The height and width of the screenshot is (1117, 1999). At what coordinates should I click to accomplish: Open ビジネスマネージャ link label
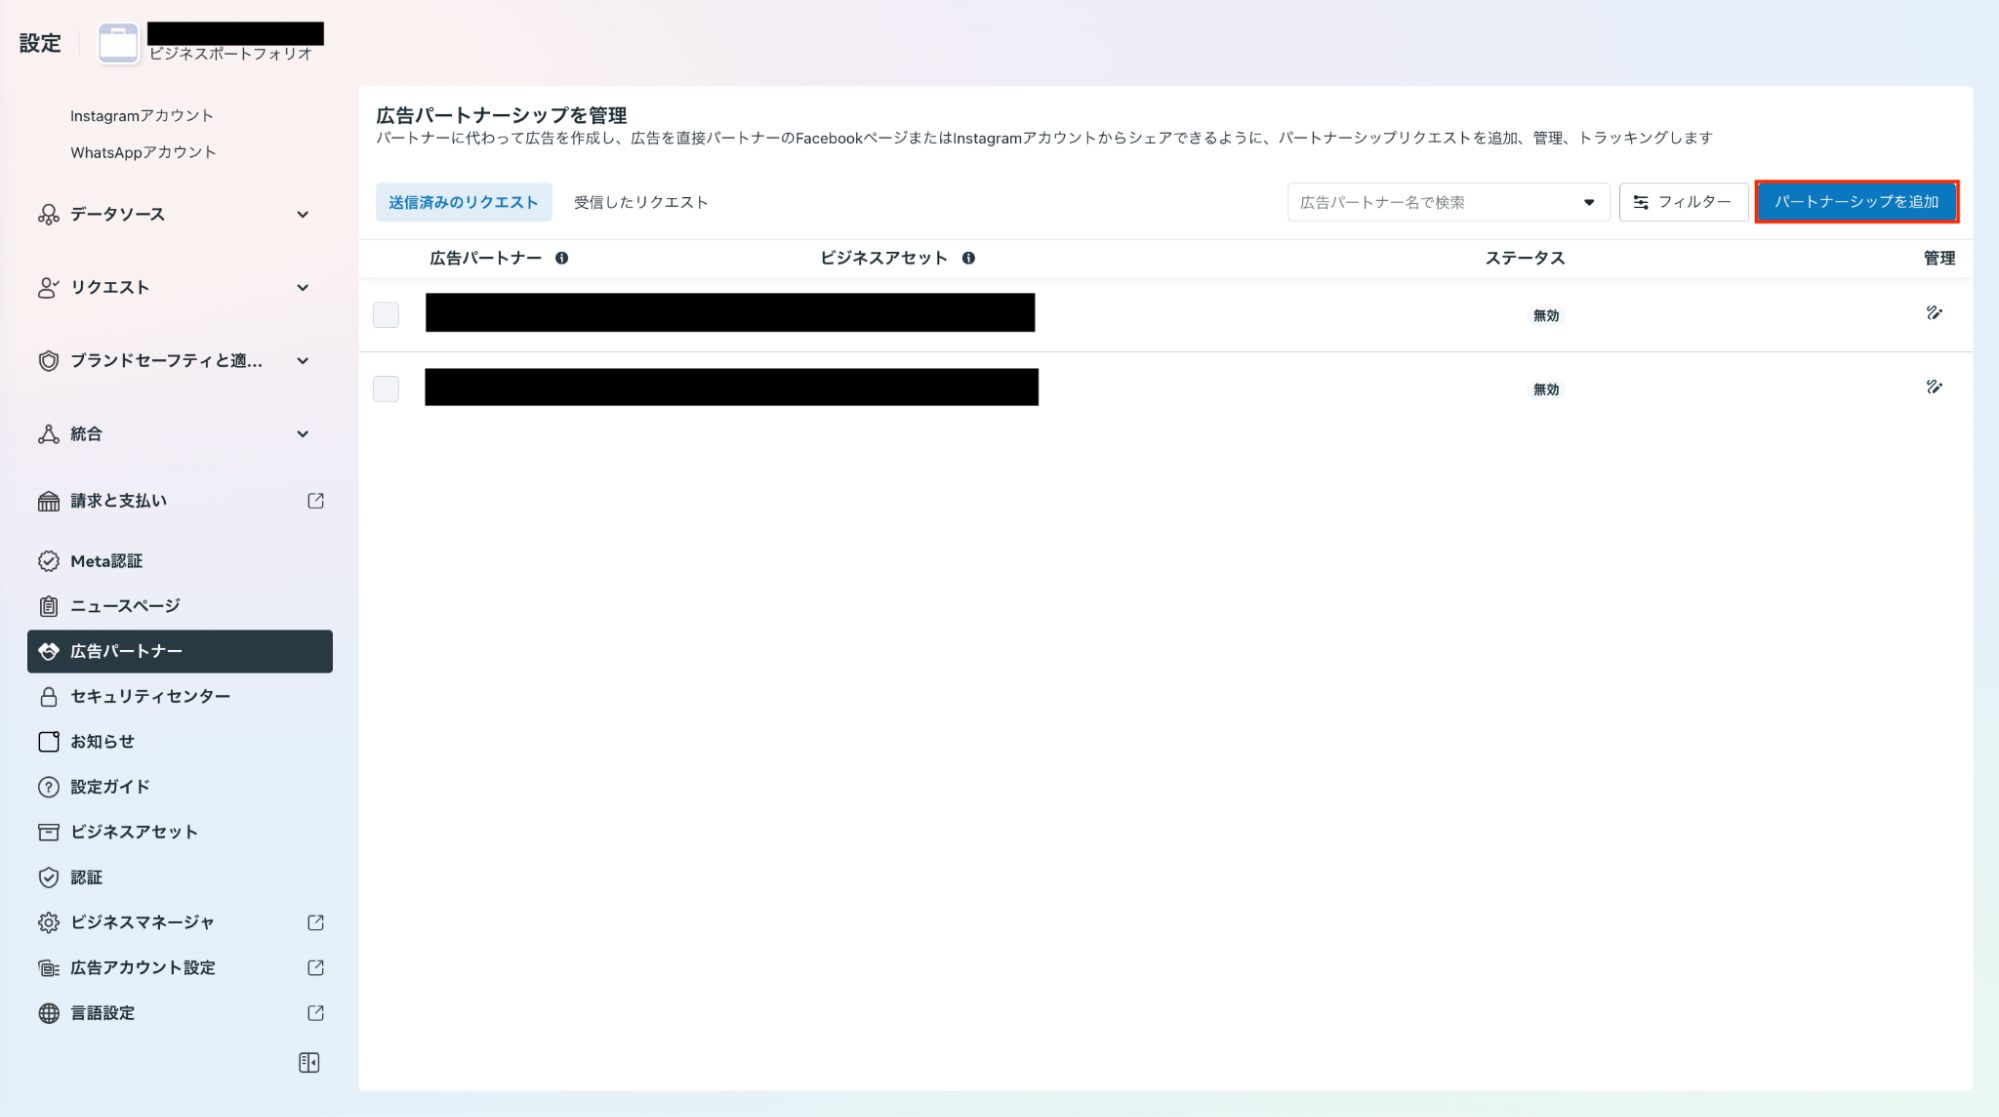click(142, 923)
